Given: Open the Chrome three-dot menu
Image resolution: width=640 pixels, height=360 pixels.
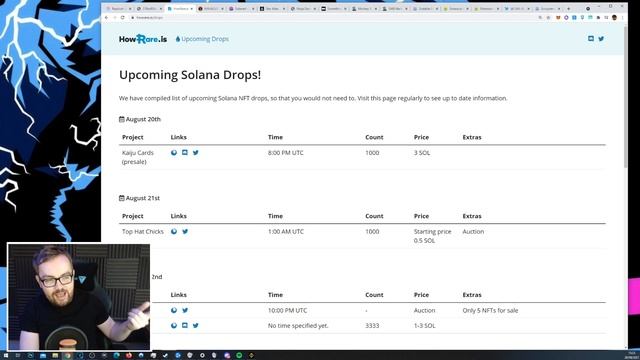Looking at the screenshot, I should (622, 18).
